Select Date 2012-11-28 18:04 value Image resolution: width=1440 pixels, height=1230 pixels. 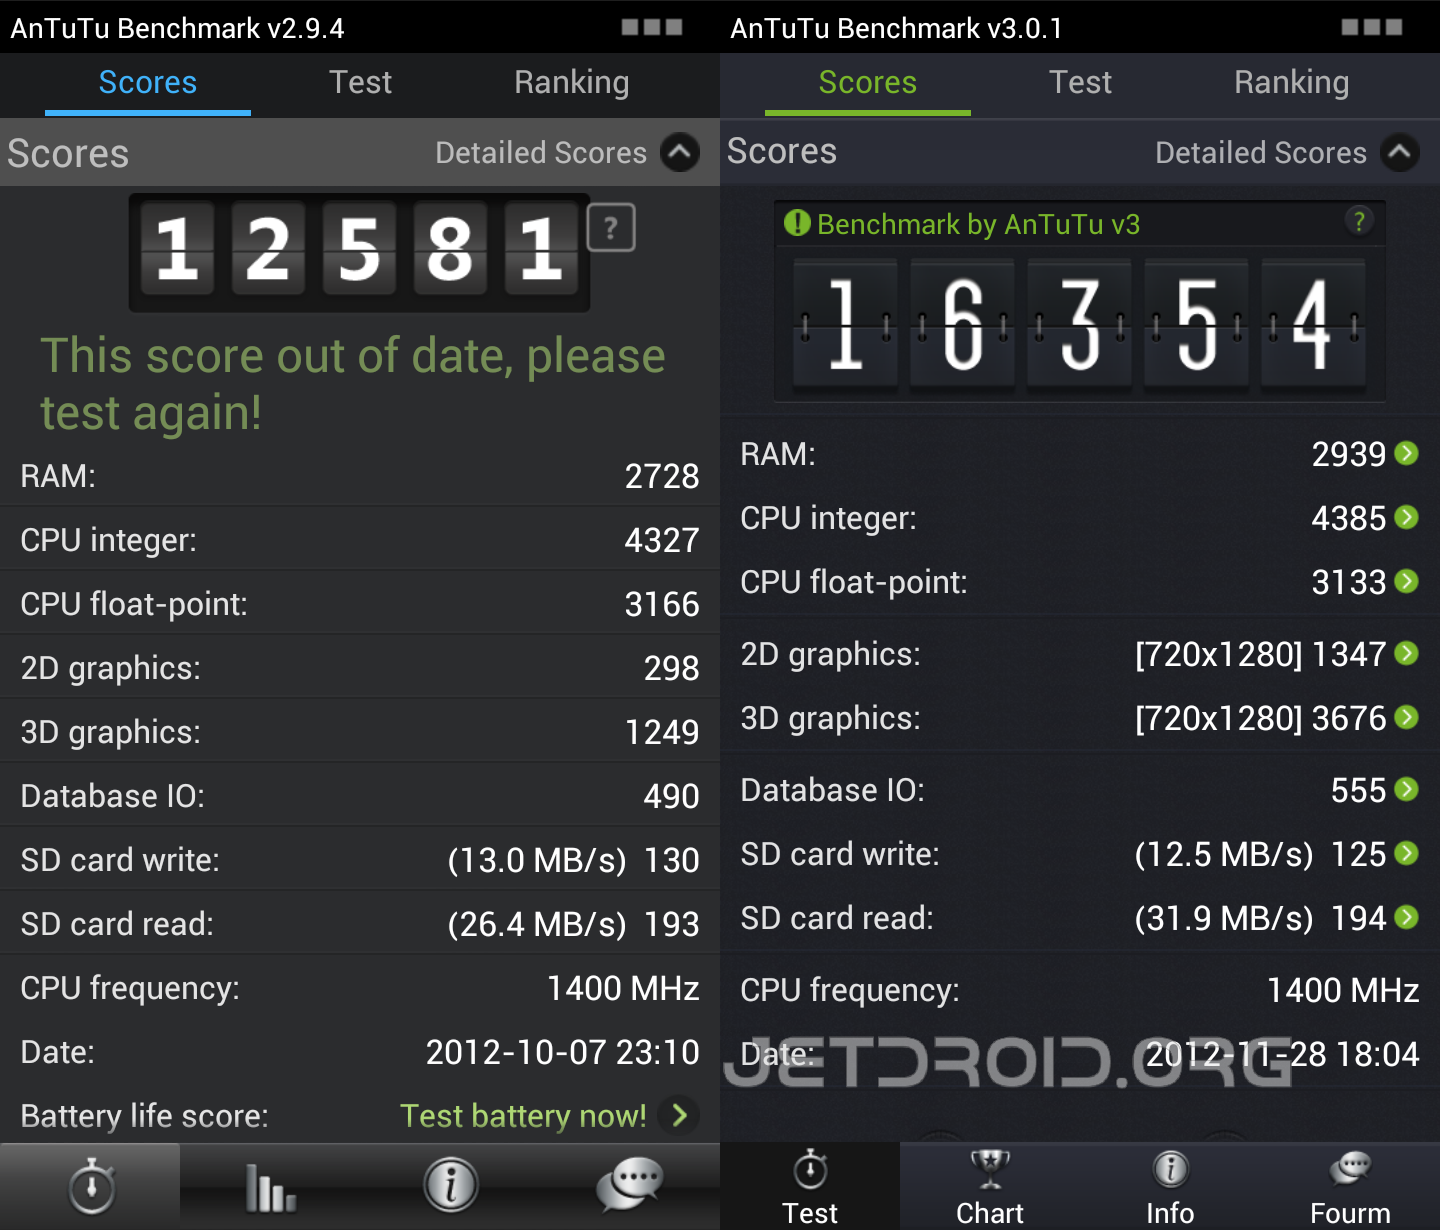coord(1282,1054)
